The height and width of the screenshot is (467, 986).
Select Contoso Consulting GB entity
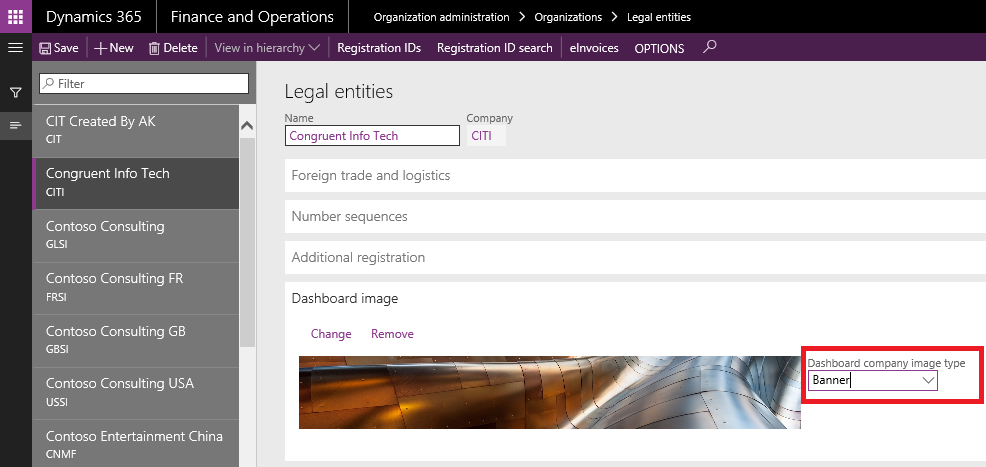(136, 341)
